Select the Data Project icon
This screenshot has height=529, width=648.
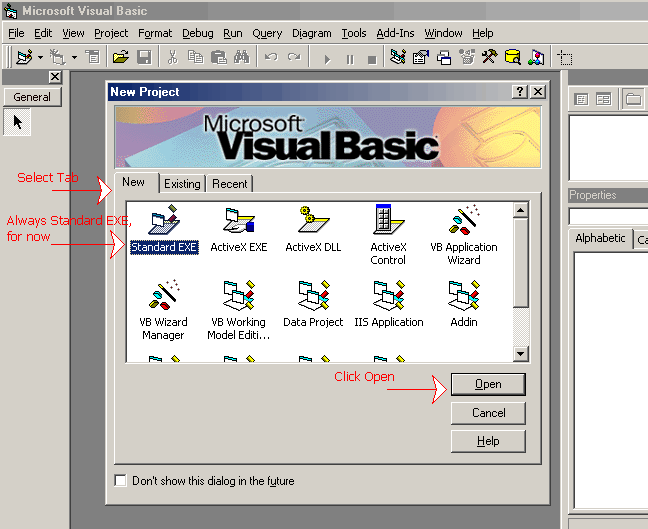[313, 304]
